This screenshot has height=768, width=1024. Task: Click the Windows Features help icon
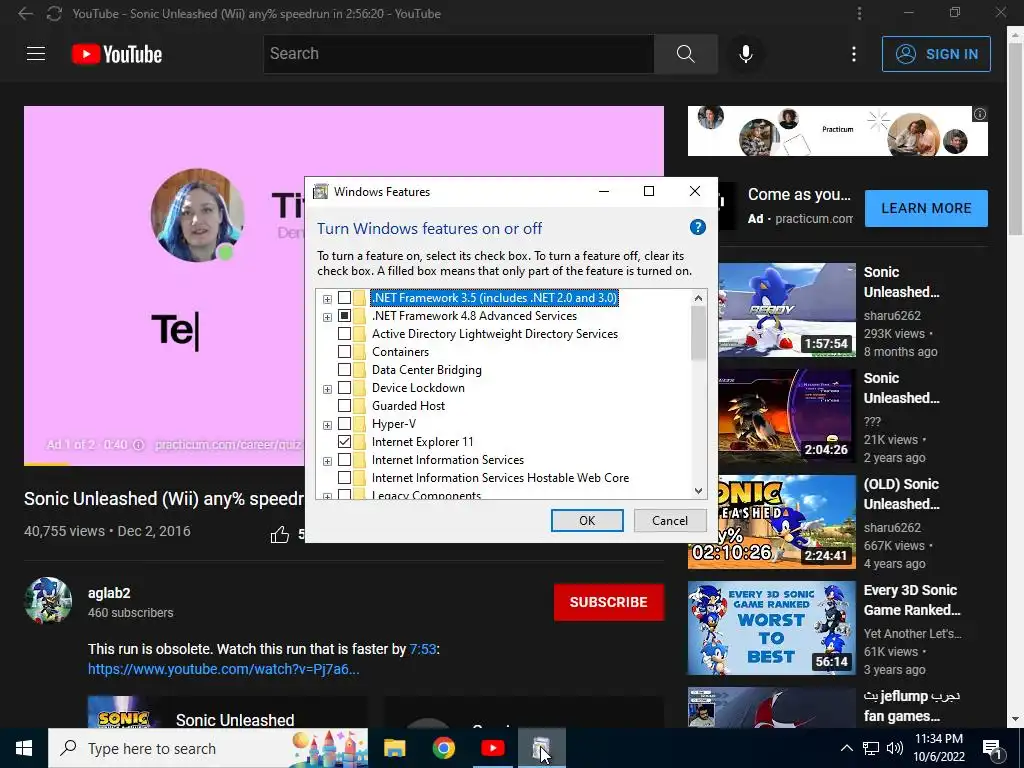[697, 227]
